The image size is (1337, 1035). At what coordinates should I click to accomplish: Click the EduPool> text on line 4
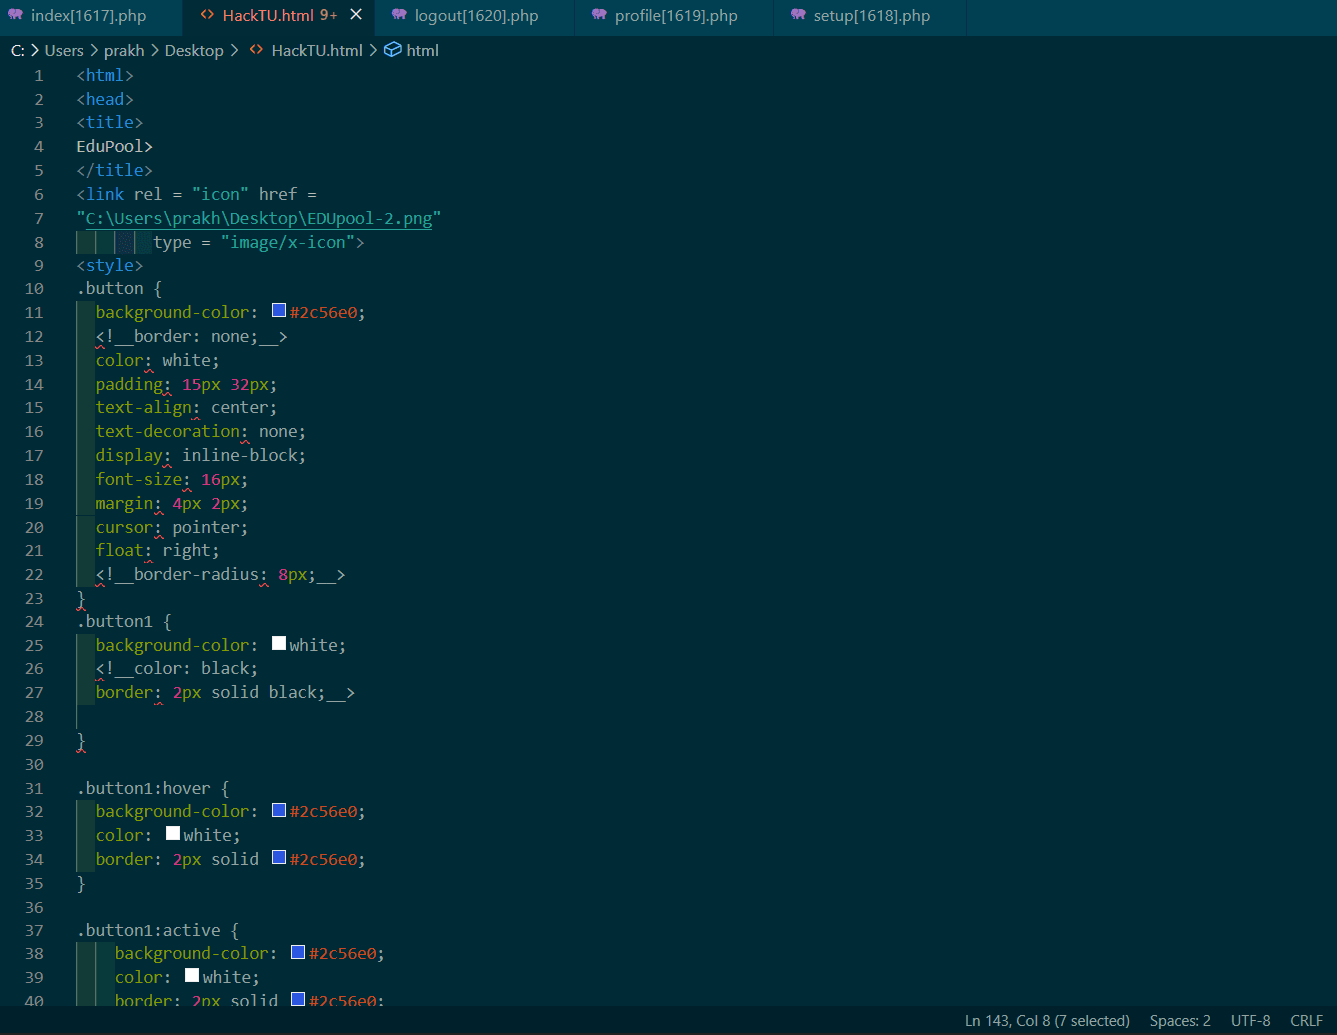(115, 146)
